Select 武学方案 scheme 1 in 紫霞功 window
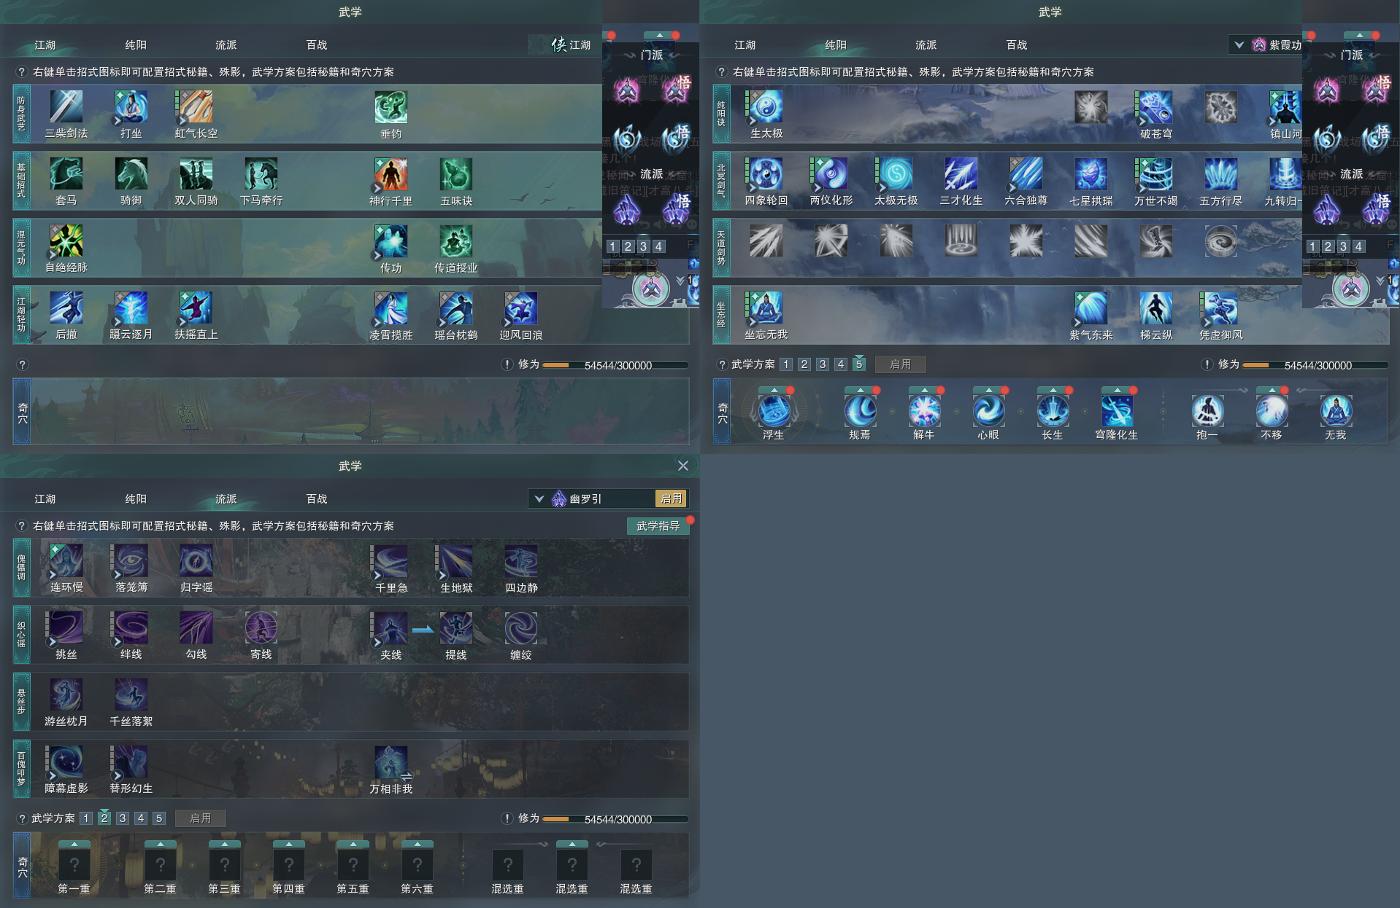The height and width of the screenshot is (908, 1400). (x=786, y=364)
